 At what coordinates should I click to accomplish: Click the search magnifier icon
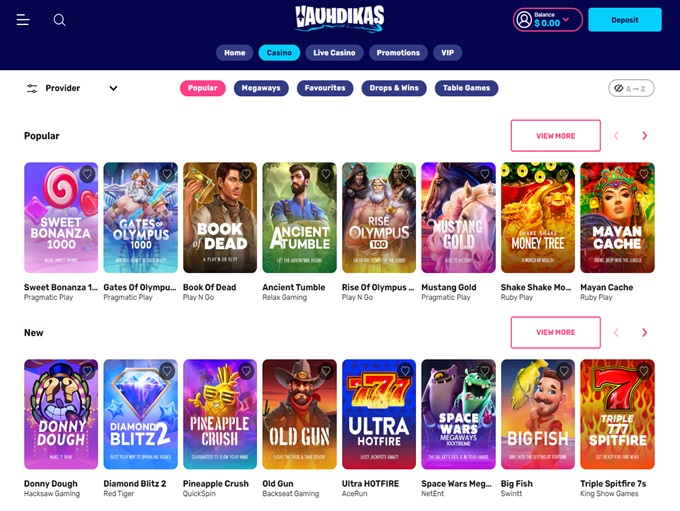59,20
